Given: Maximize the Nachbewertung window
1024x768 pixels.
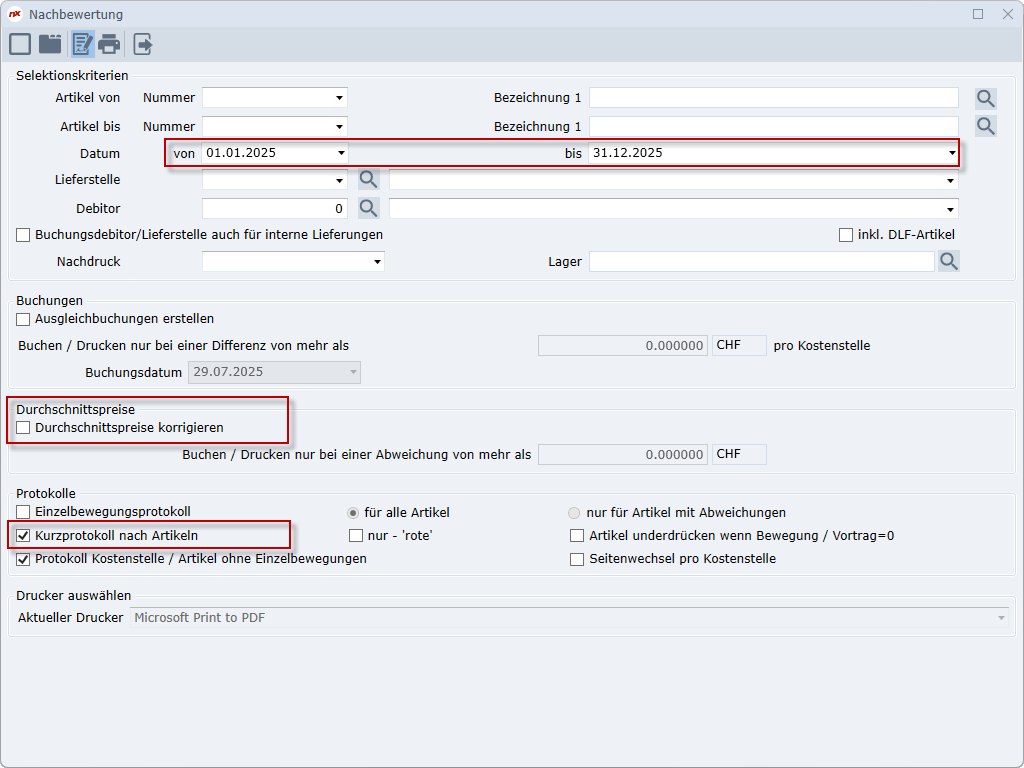Looking at the screenshot, I should coord(978,14).
